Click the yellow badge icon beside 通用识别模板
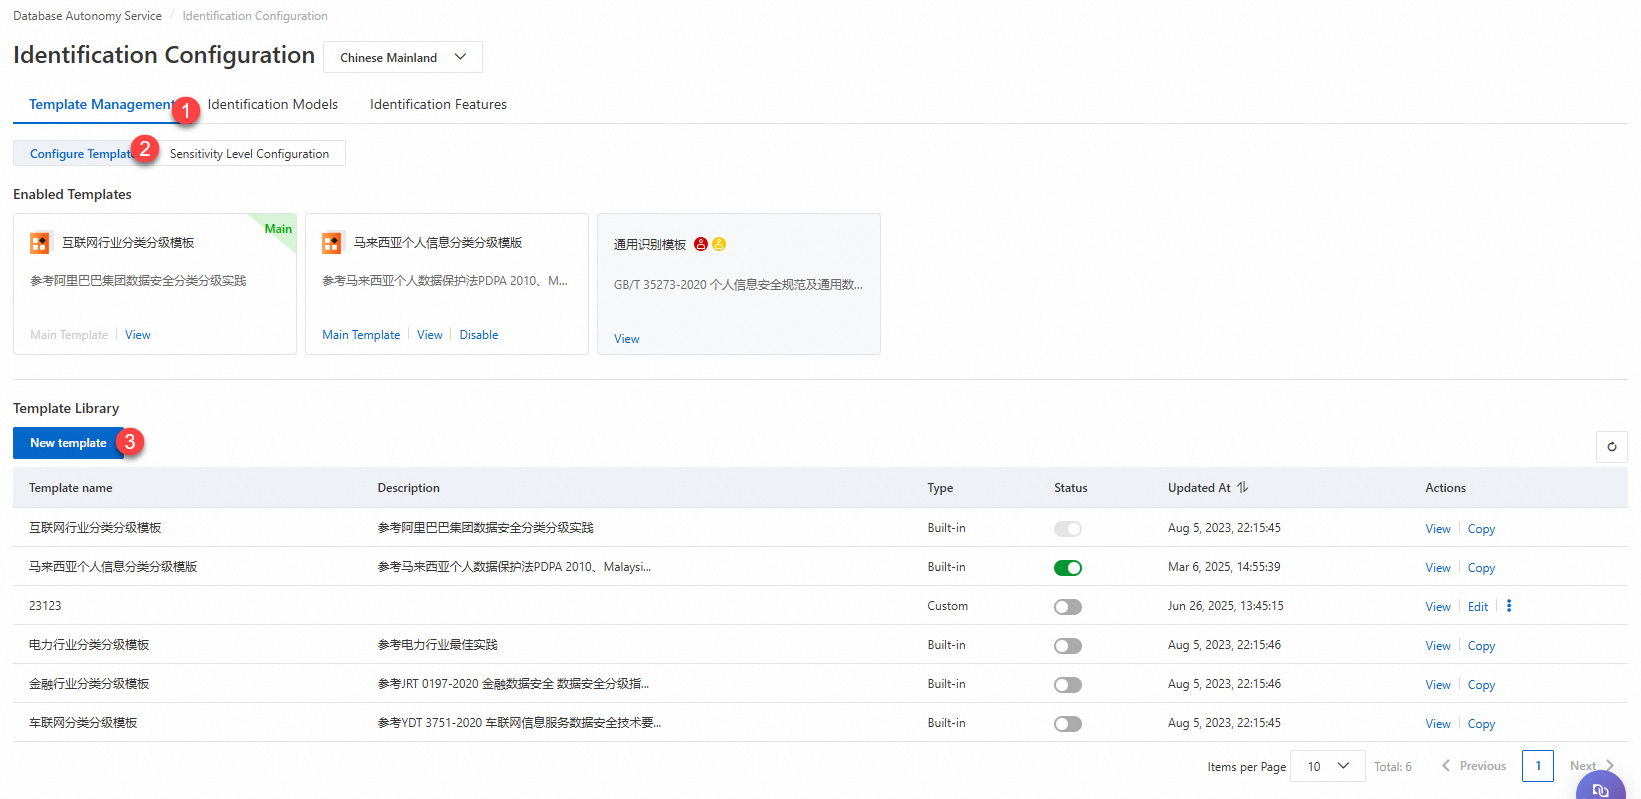 719,244
